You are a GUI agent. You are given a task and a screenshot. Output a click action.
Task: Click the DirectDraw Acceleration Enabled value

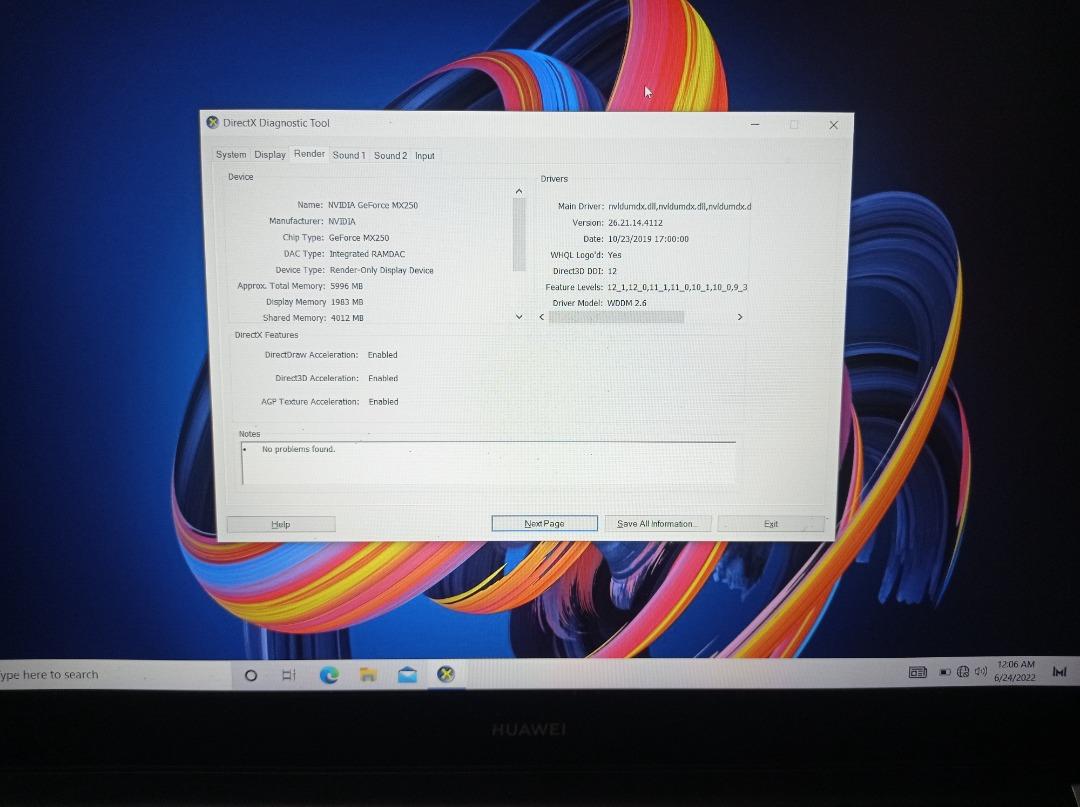pos(382,355)
